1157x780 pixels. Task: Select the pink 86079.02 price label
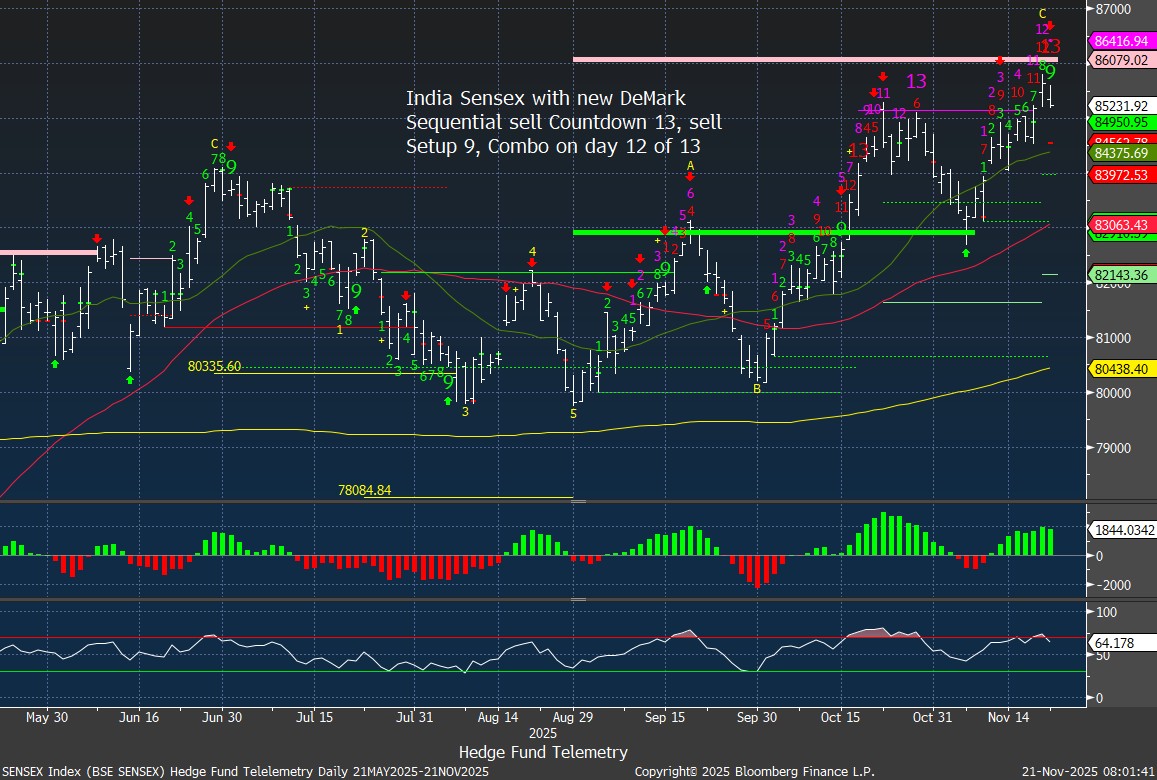pyautogui.click(x=1120, y=60)
